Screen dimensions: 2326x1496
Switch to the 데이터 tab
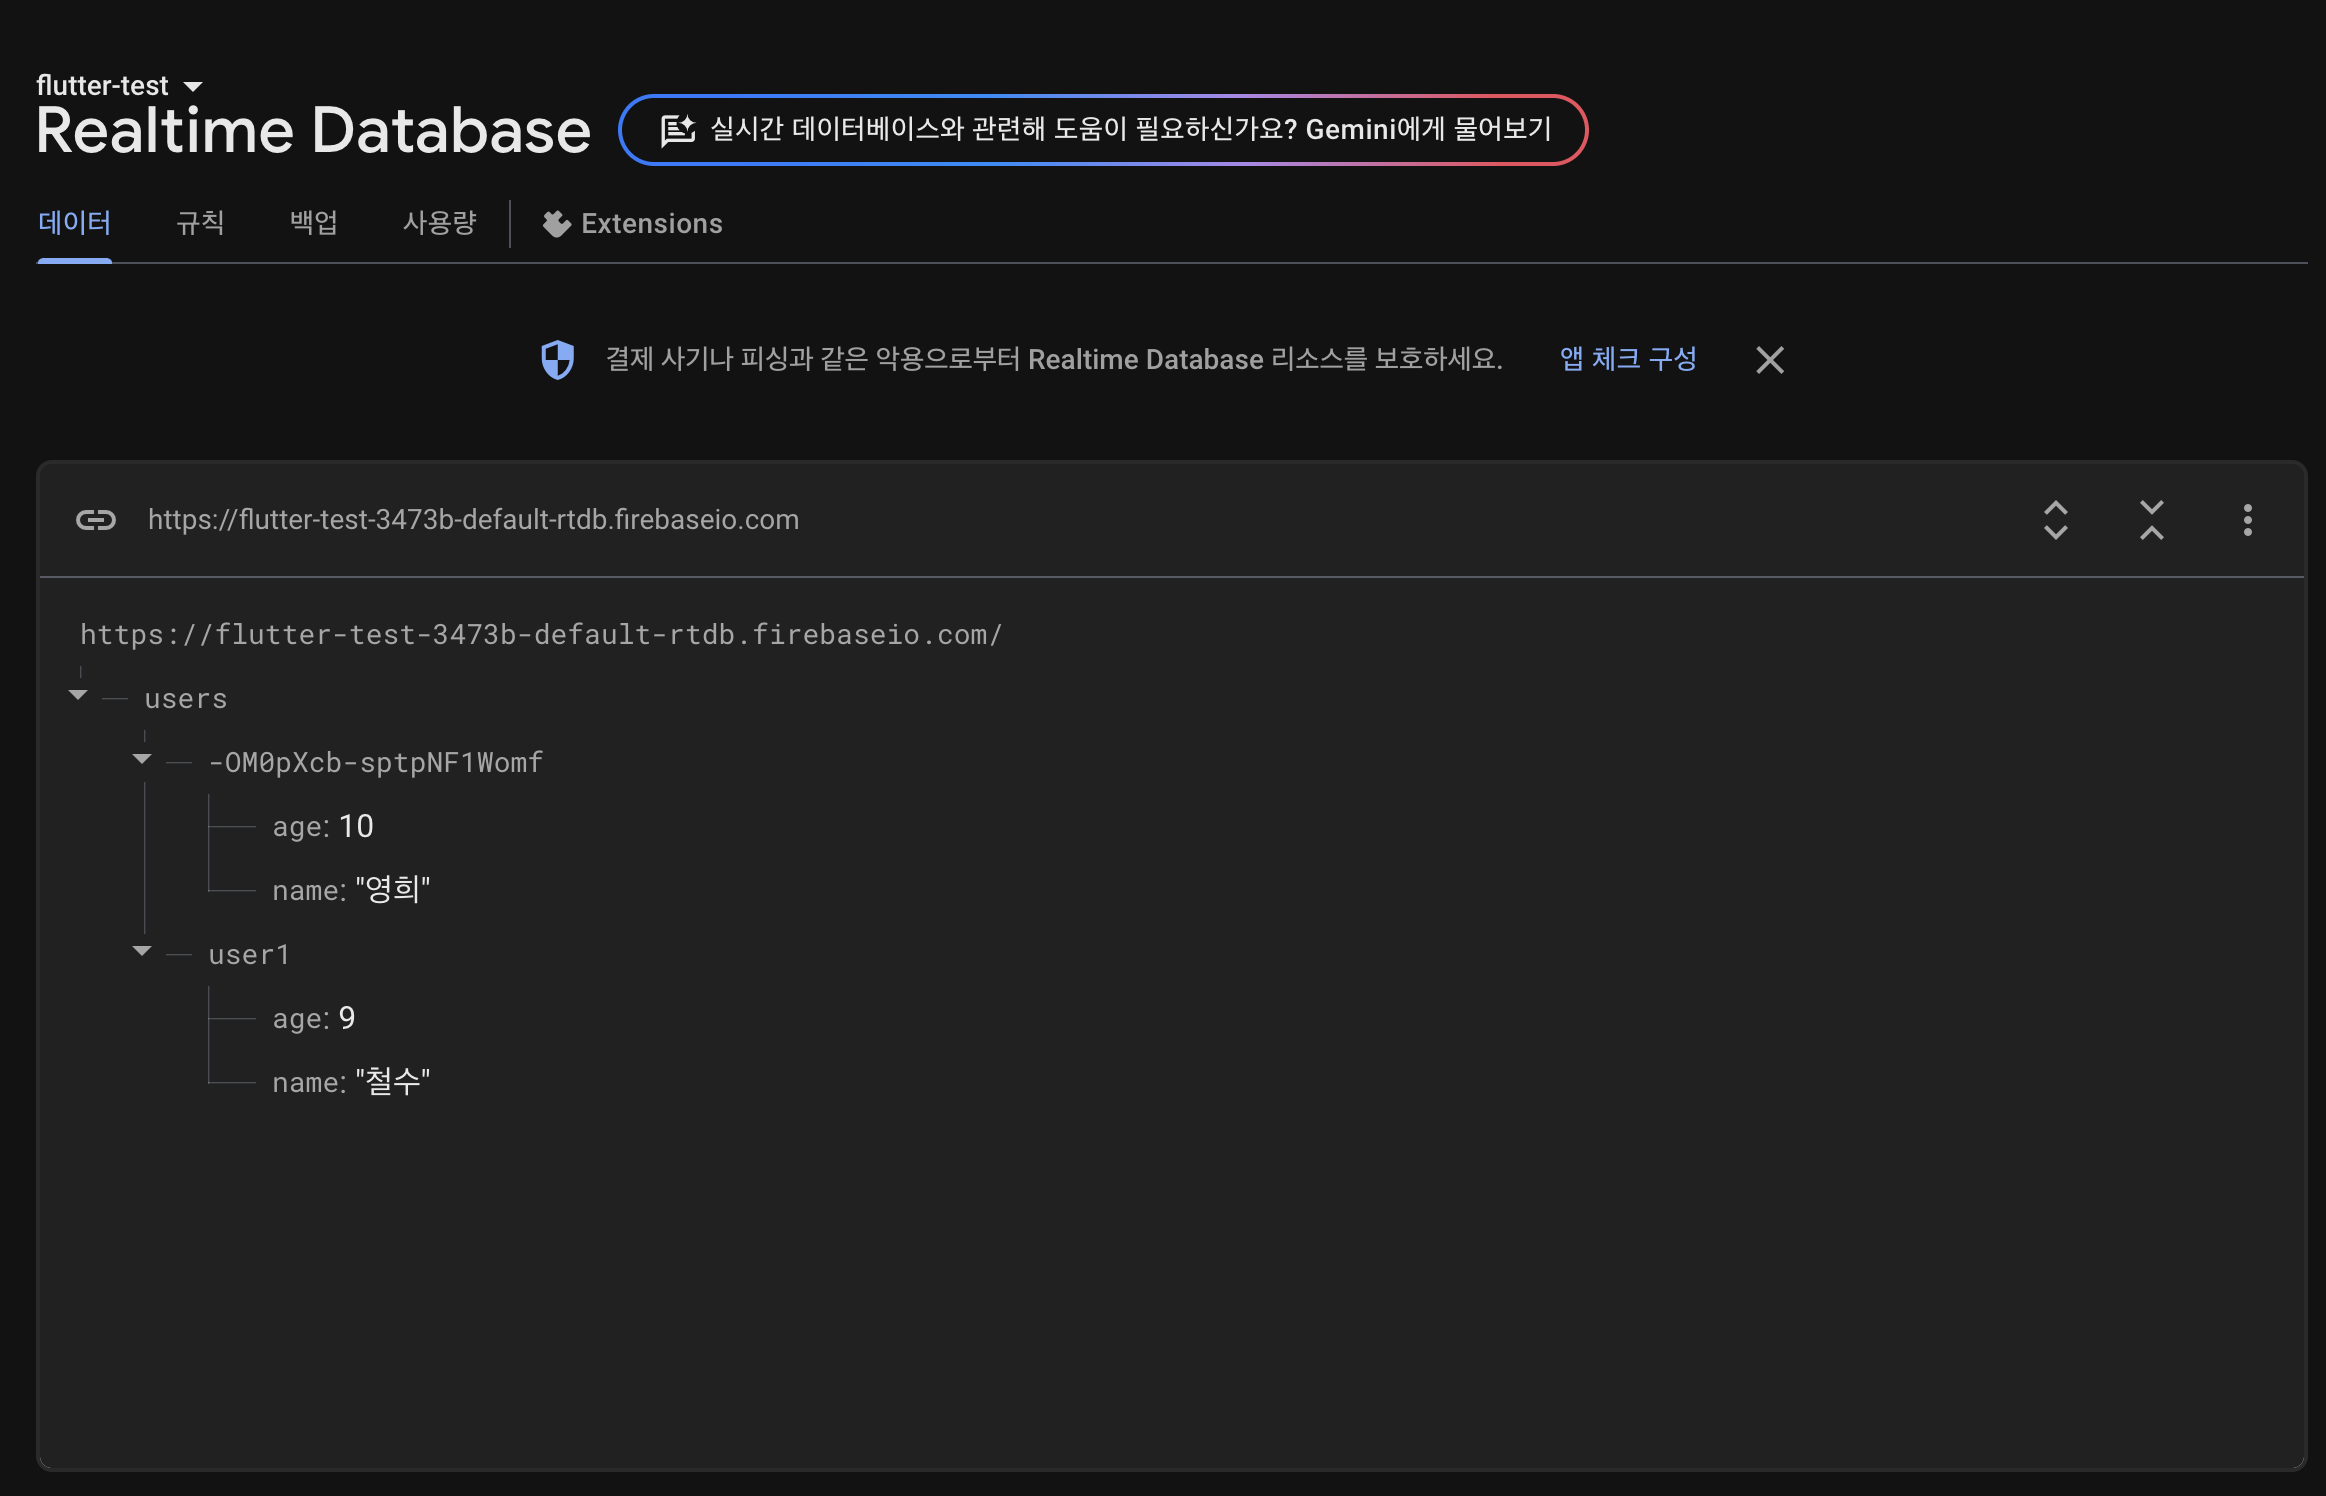75,223
